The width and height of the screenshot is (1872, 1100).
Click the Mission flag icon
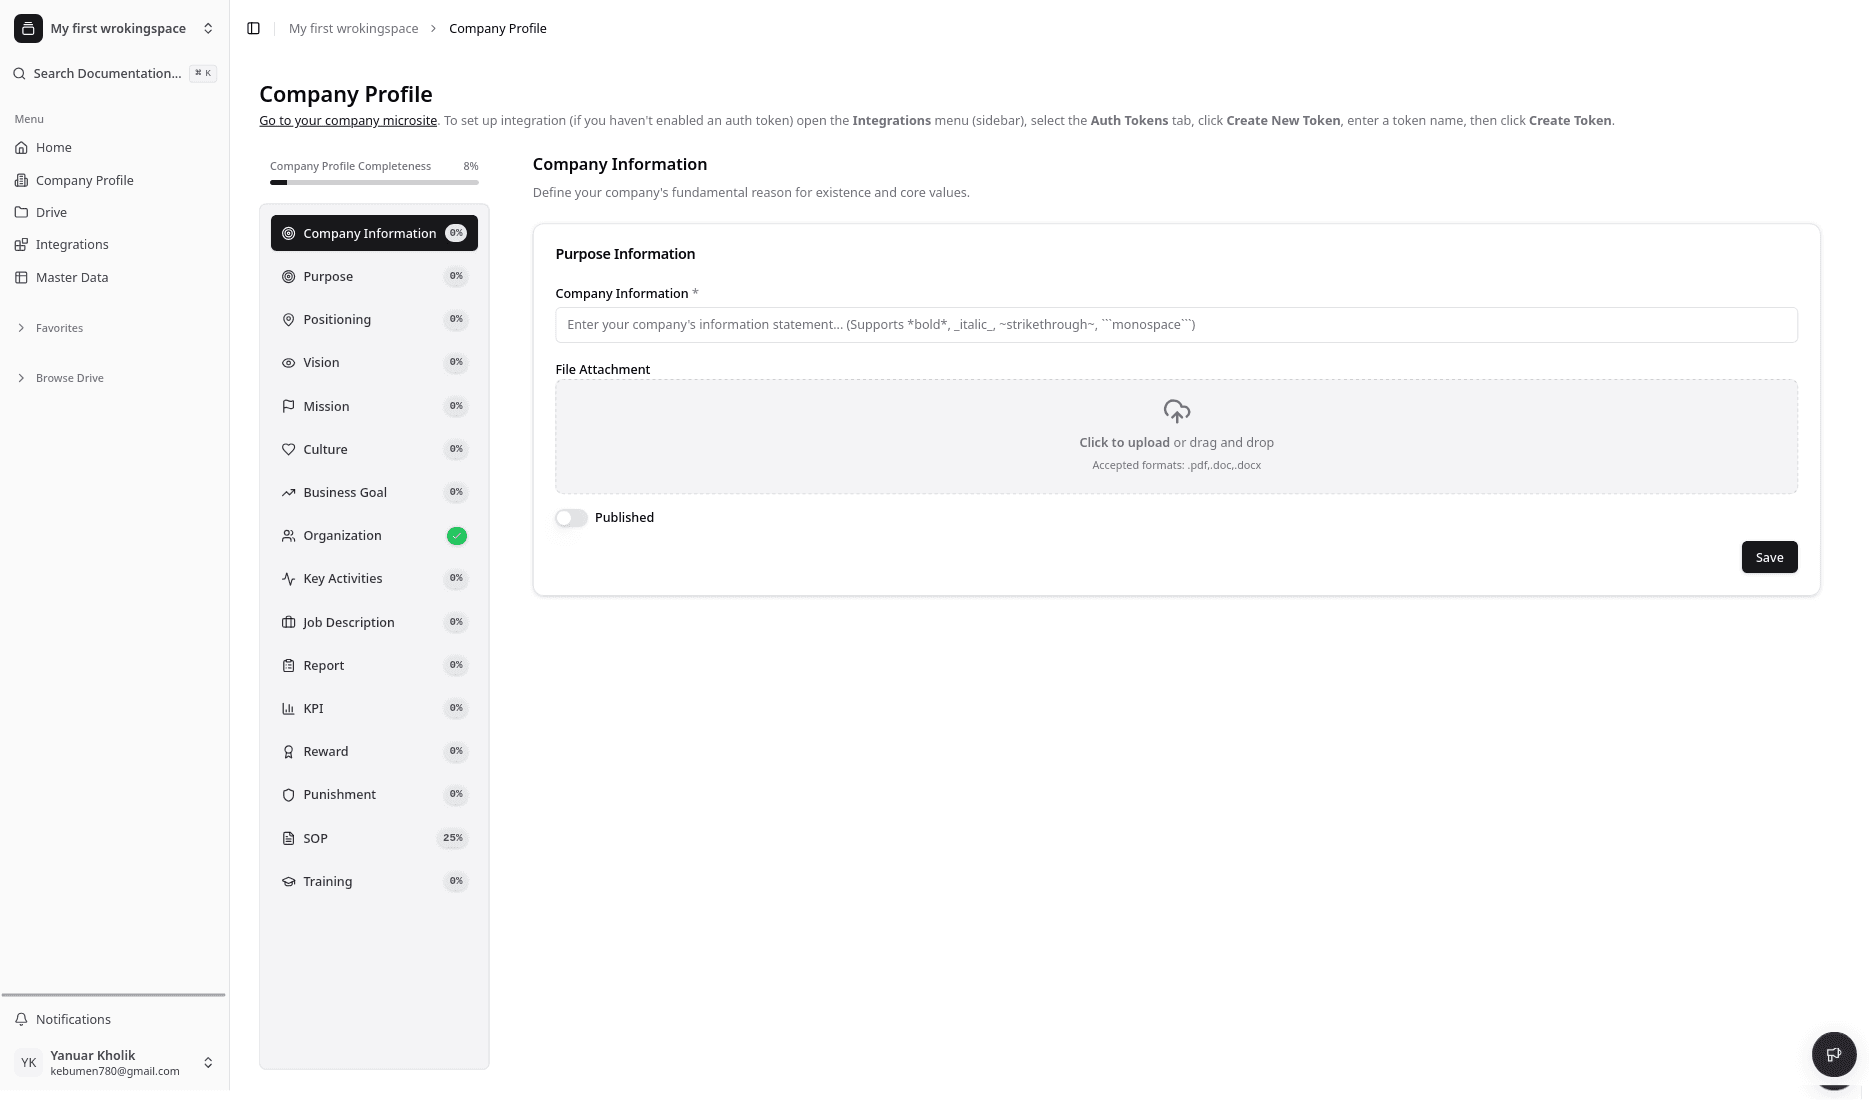[288, 406]
